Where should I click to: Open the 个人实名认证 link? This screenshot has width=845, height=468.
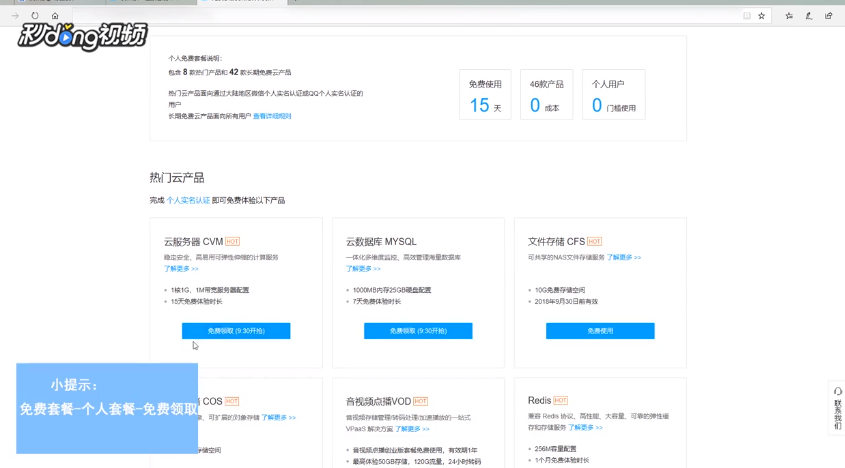(x=188, y=200)
